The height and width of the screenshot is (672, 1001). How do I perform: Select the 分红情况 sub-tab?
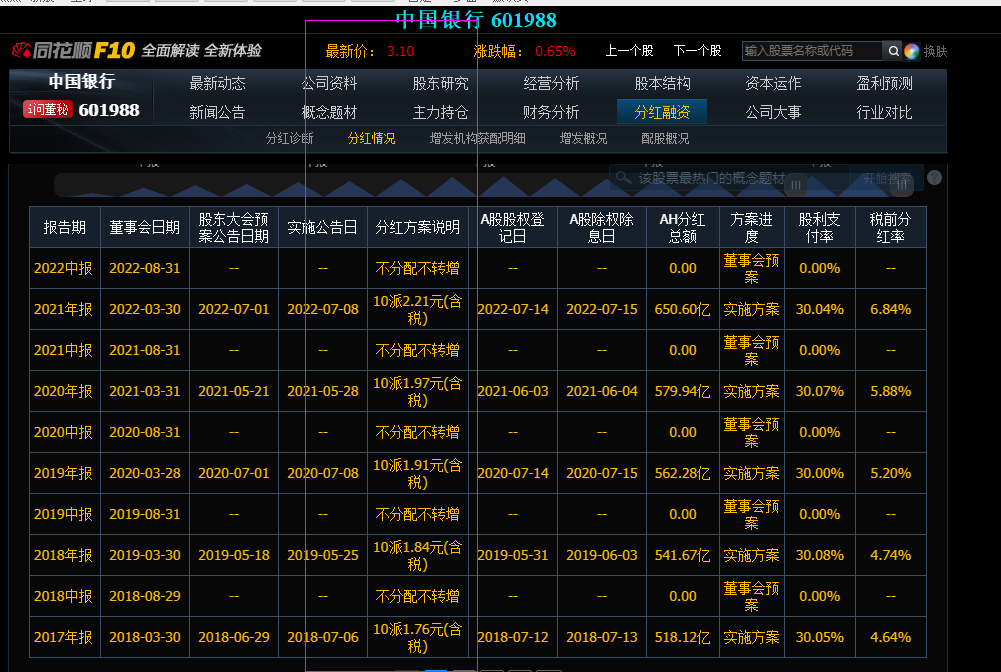[371, 138]
